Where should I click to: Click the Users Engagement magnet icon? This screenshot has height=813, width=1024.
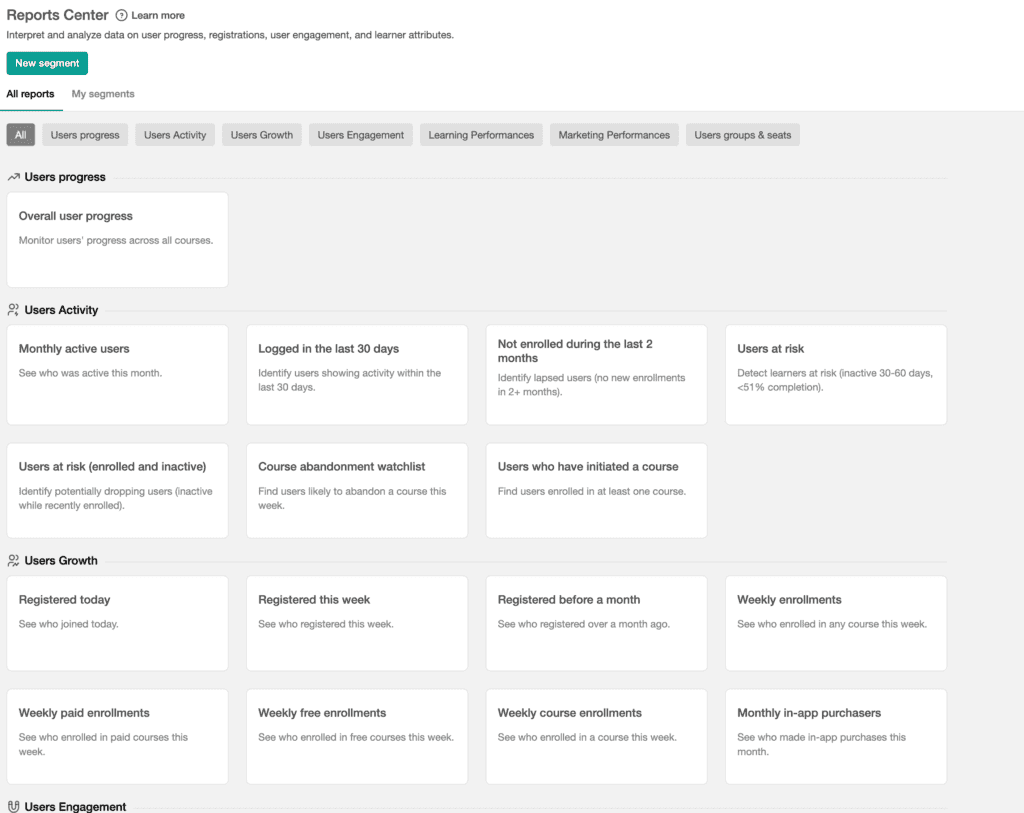14,806
